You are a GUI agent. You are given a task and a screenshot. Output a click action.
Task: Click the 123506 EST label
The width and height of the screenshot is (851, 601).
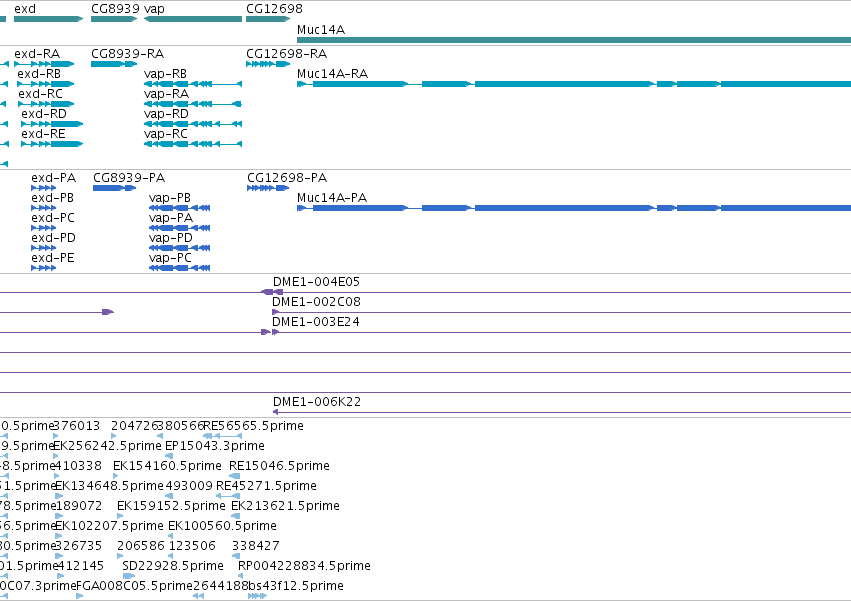(x=190, y=546)
